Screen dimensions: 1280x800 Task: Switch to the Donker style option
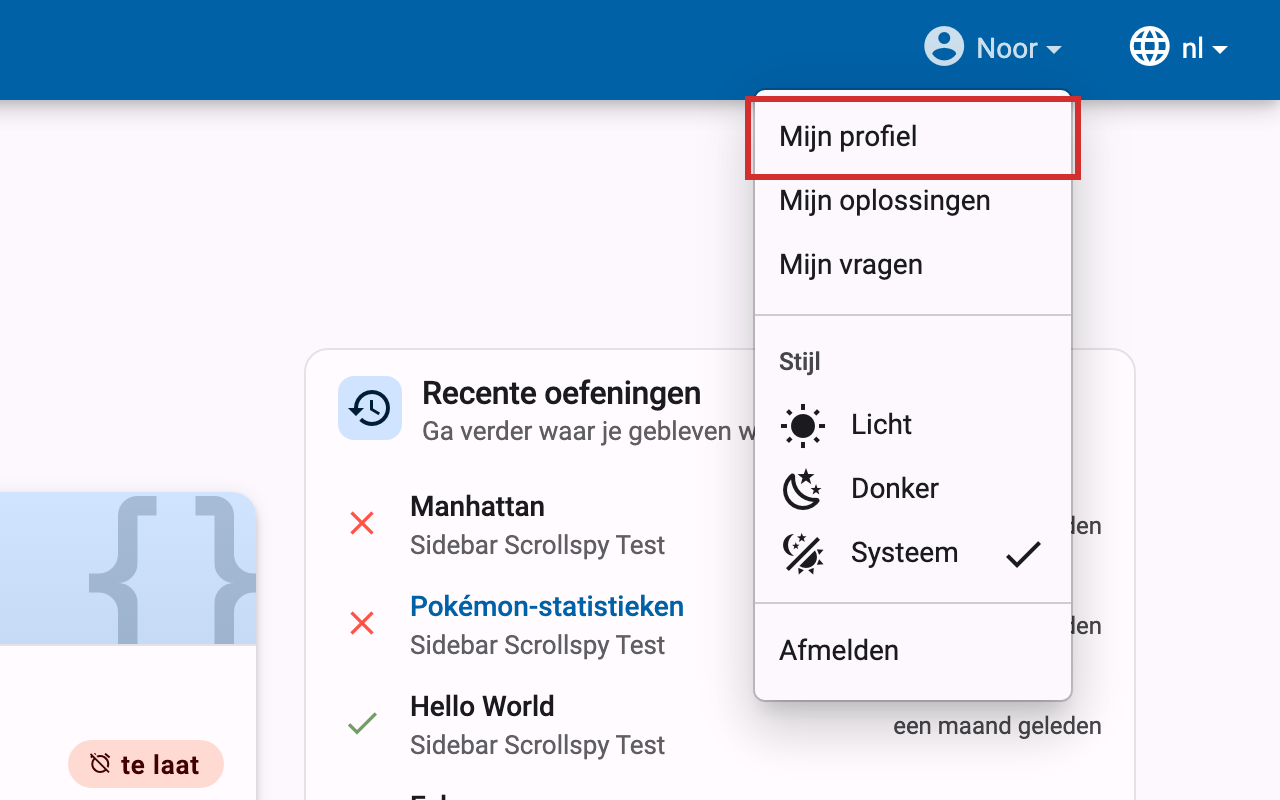(913, 489)
